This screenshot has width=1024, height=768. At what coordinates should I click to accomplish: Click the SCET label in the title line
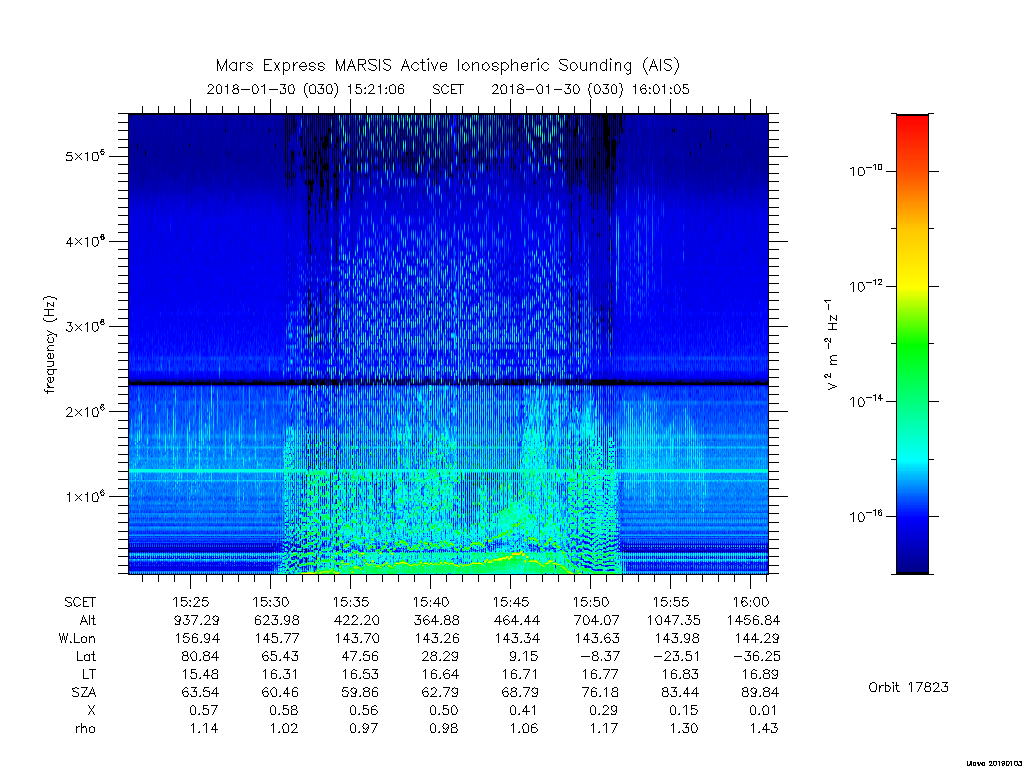448,89
